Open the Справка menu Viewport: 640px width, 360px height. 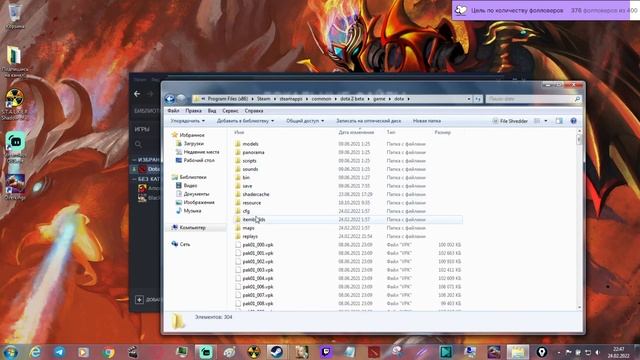(x=254, y=111)
